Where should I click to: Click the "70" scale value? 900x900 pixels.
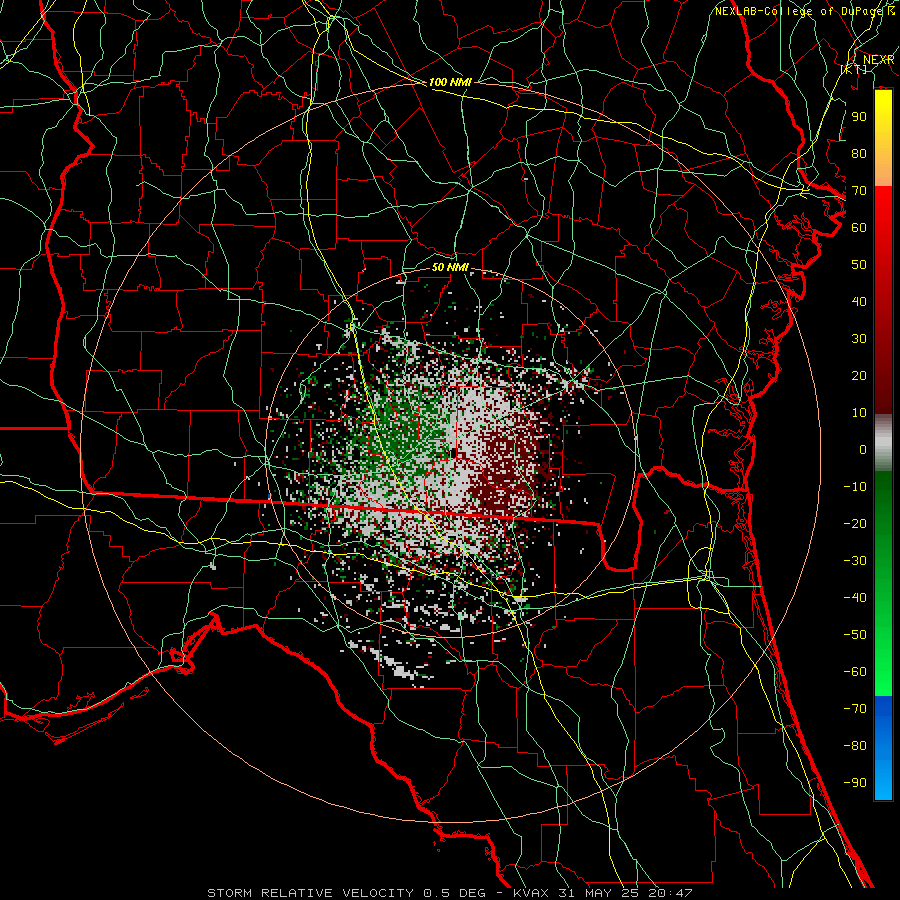859,191
